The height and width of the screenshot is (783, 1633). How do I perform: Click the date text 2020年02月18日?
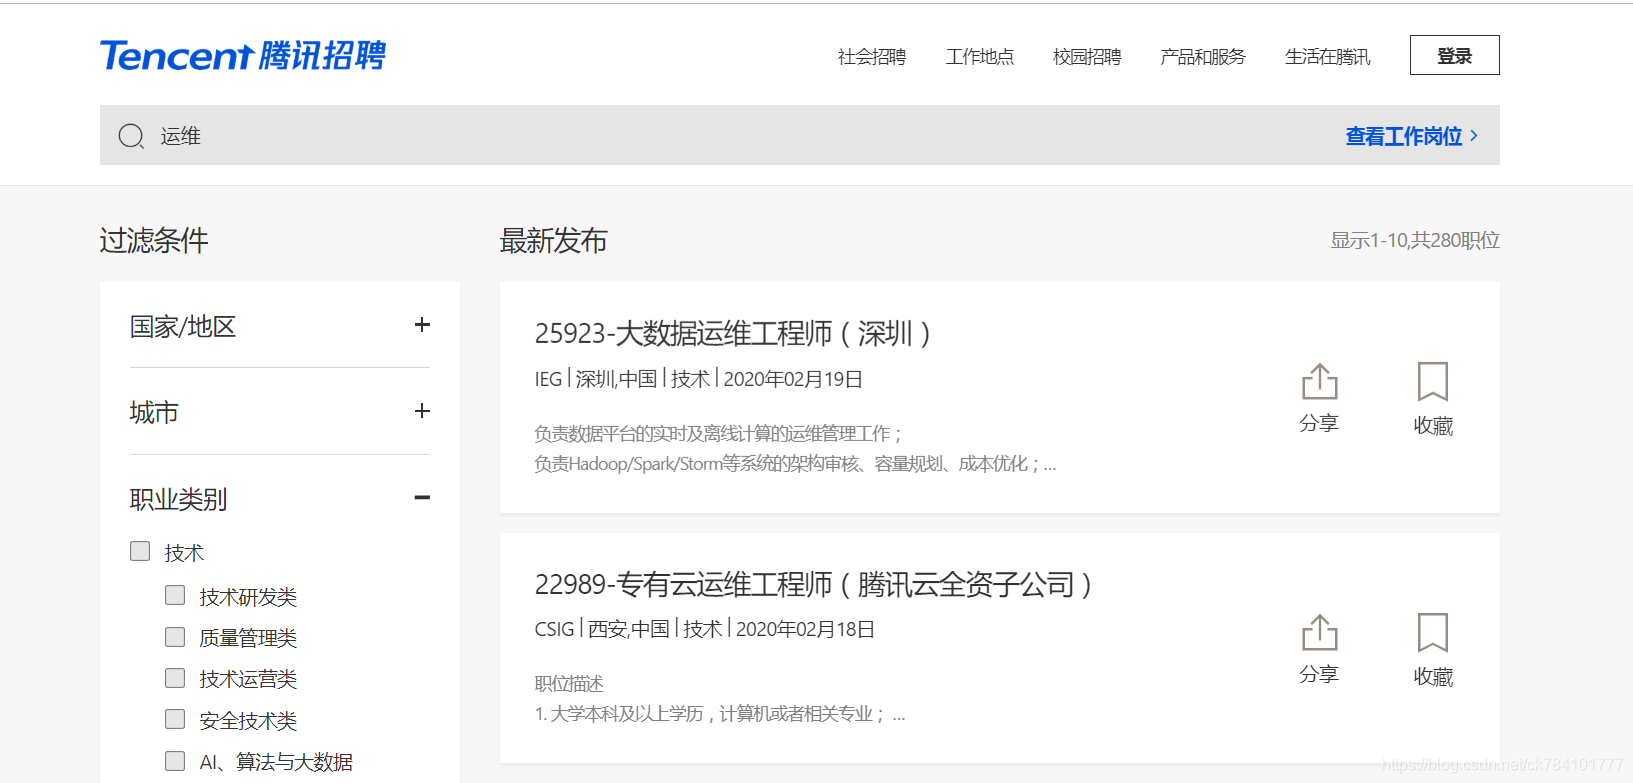pos(806,629)
